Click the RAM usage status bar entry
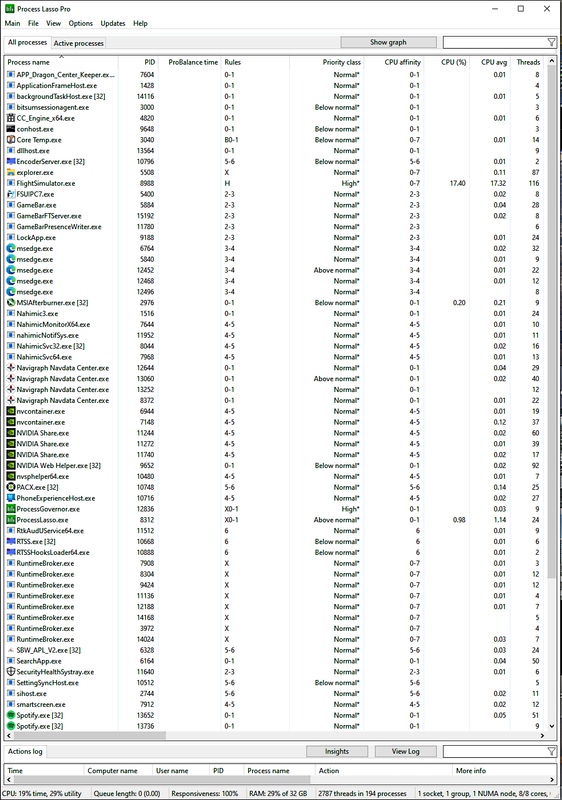This screenshot has height=800, width=562. click(278, 793)
